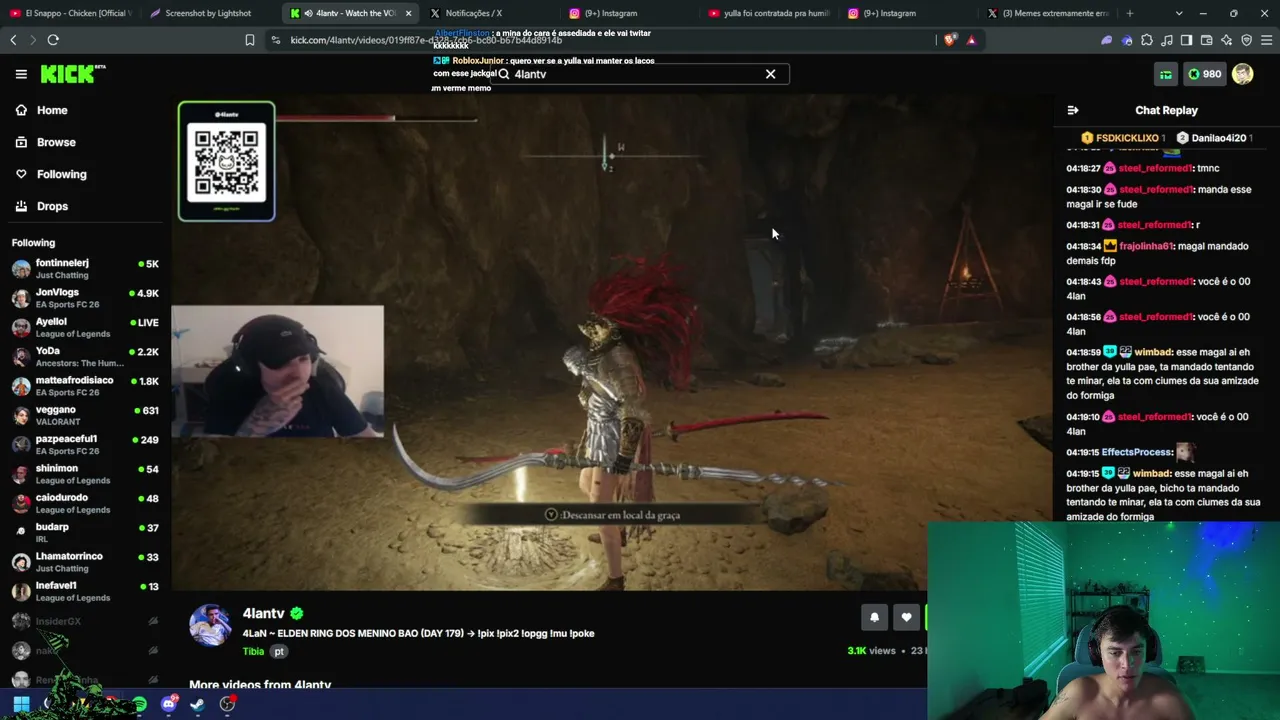
Task: Expand the tab search dropdown
Action: coord(1179,13)
